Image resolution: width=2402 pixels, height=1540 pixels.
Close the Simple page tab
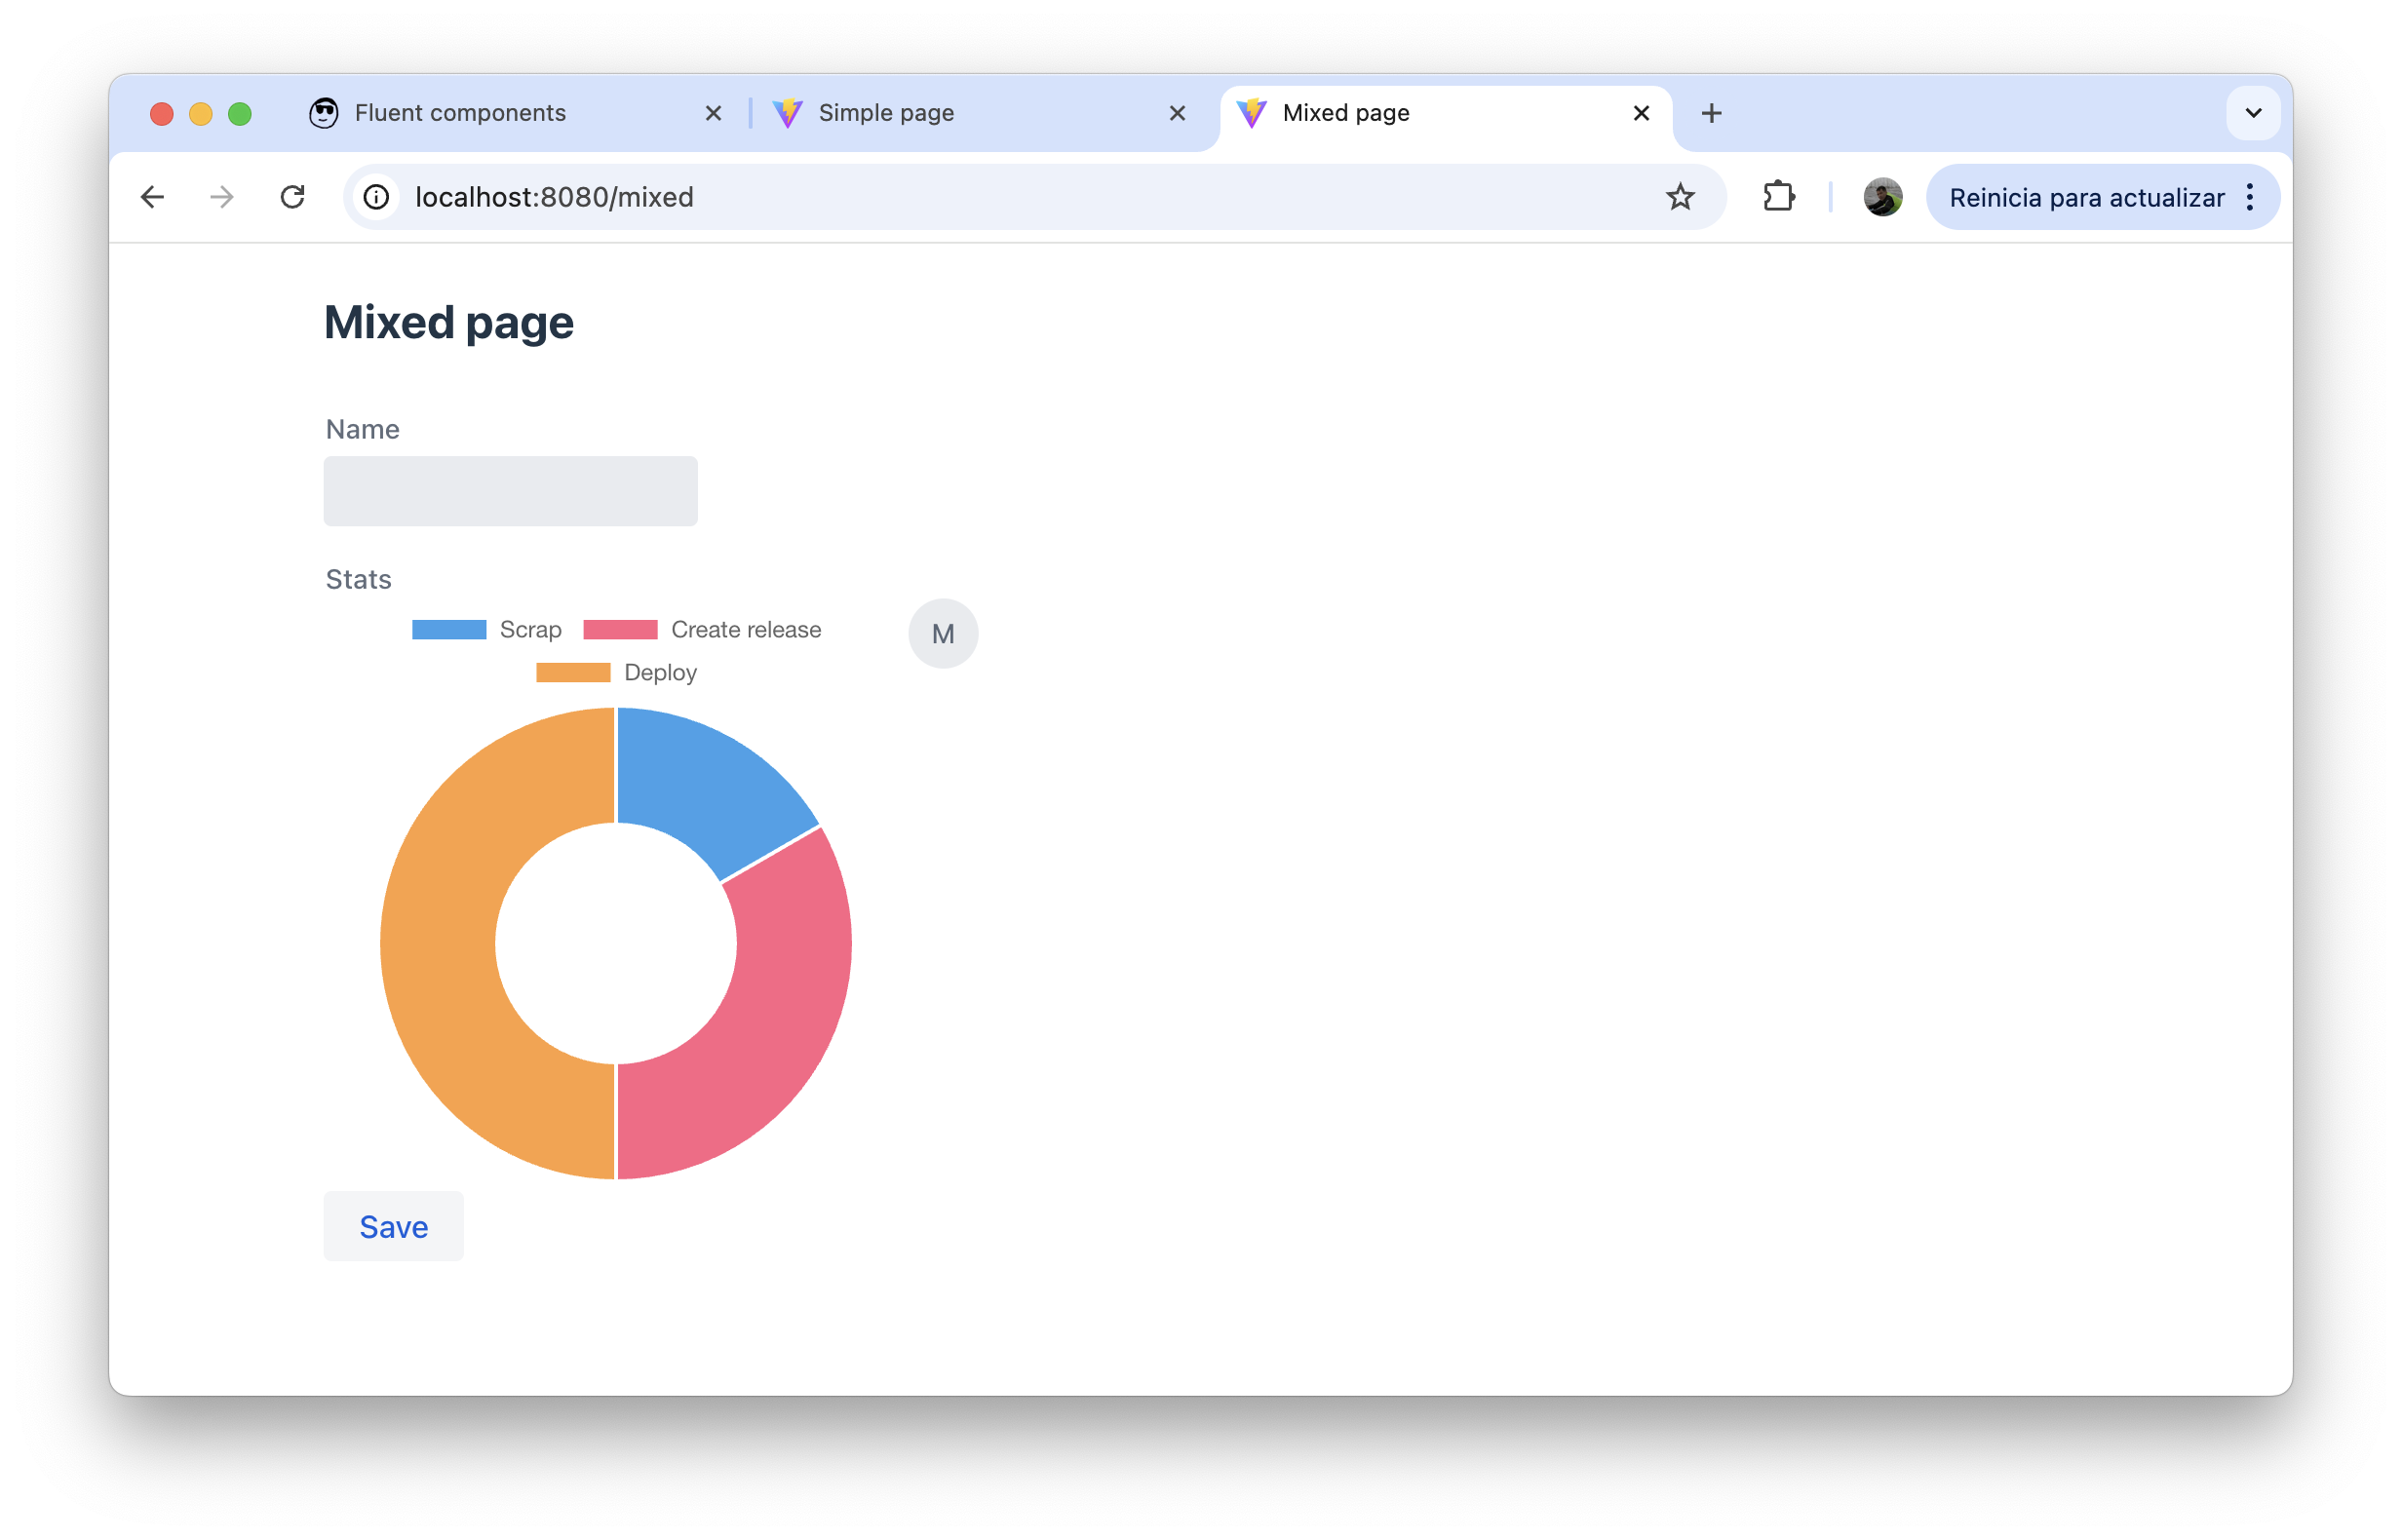click(1177, 113)
